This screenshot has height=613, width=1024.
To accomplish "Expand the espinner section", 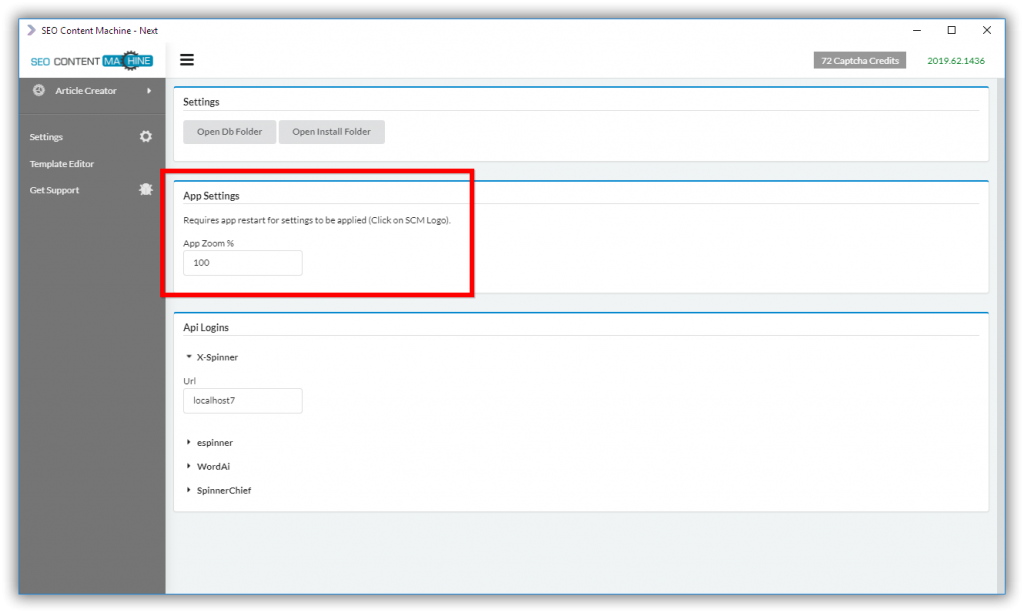I will coord(189,442).
